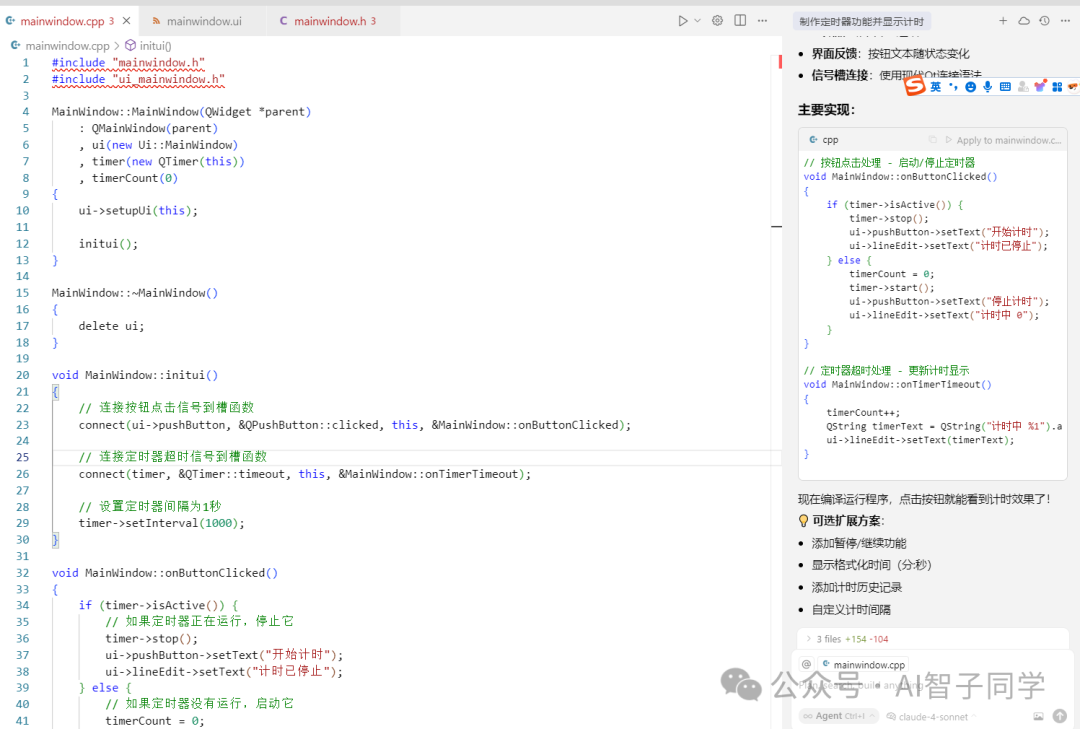
Task: Click the delete ui; line
Action: (x=112, y=326)
